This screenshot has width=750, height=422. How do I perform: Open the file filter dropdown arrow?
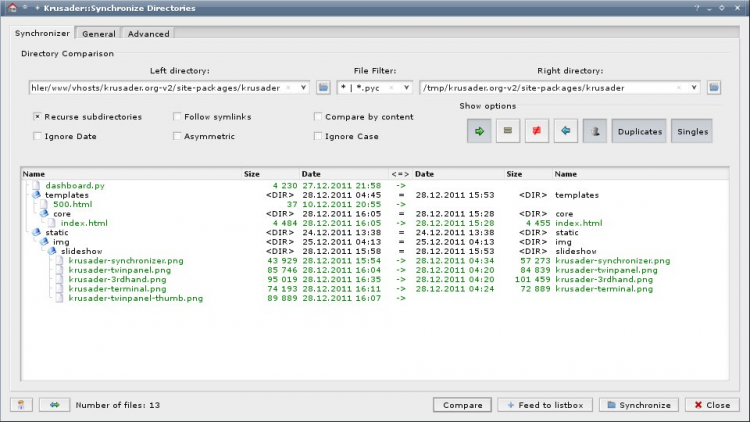click(x=406, y=88)
